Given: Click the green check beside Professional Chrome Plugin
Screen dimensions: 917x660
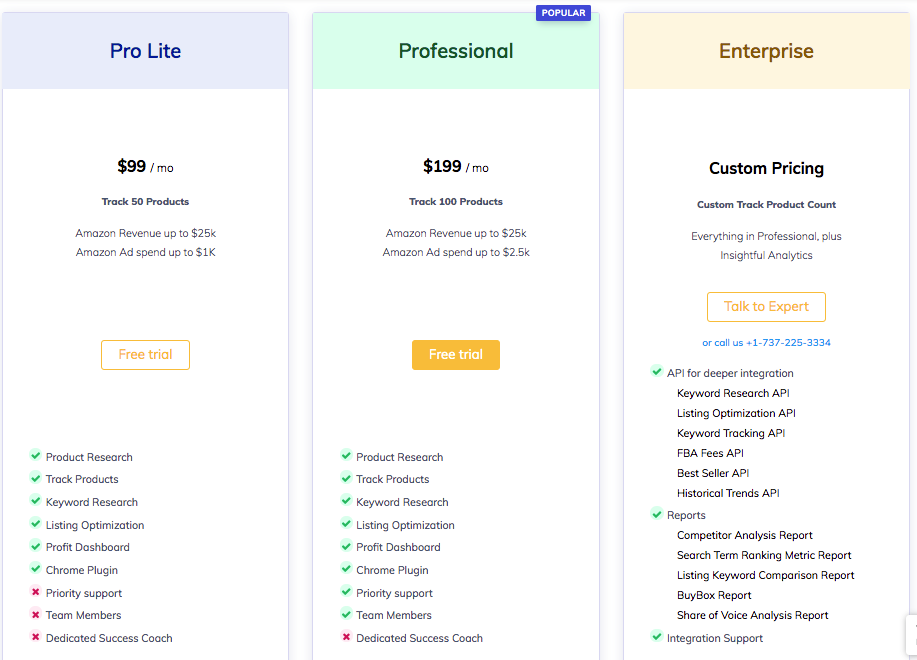Looking at the screenshot, I should 346,569.
